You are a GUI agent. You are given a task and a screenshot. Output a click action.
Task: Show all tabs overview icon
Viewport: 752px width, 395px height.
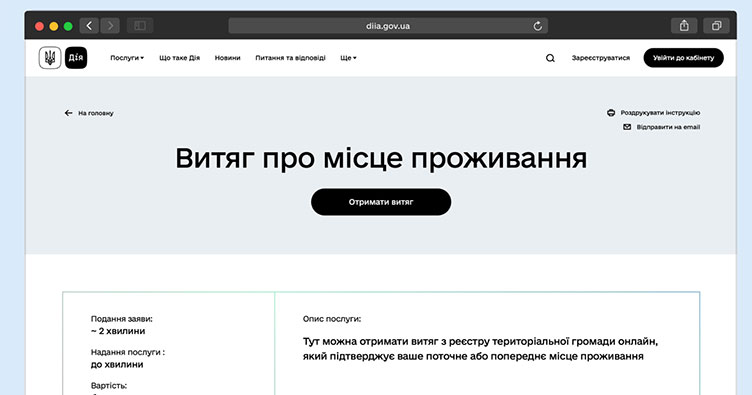coord(717,26)
